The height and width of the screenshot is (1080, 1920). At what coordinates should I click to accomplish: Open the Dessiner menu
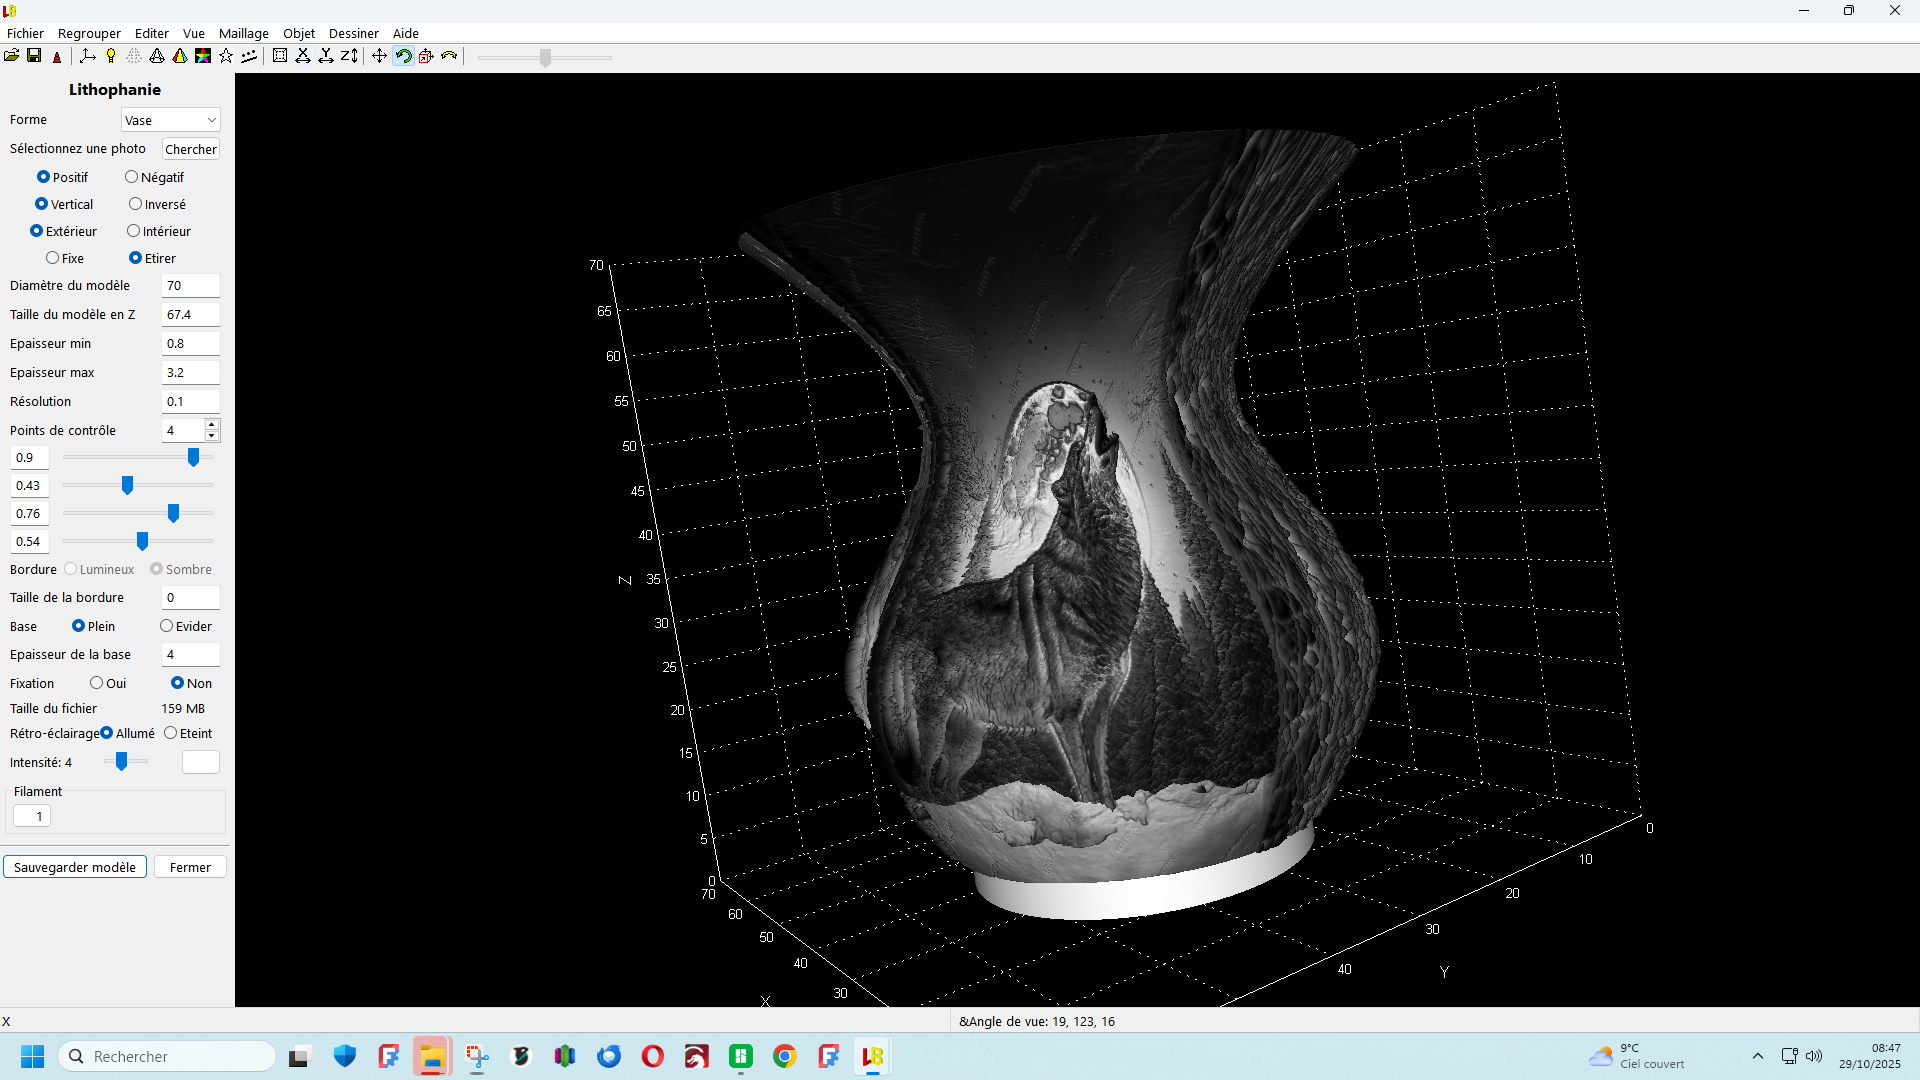[353, 33]
